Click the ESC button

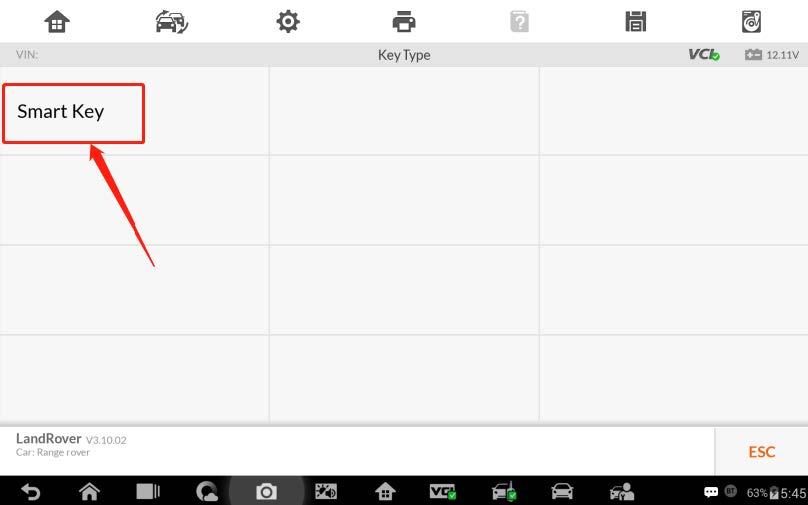(x=761, y=452)
